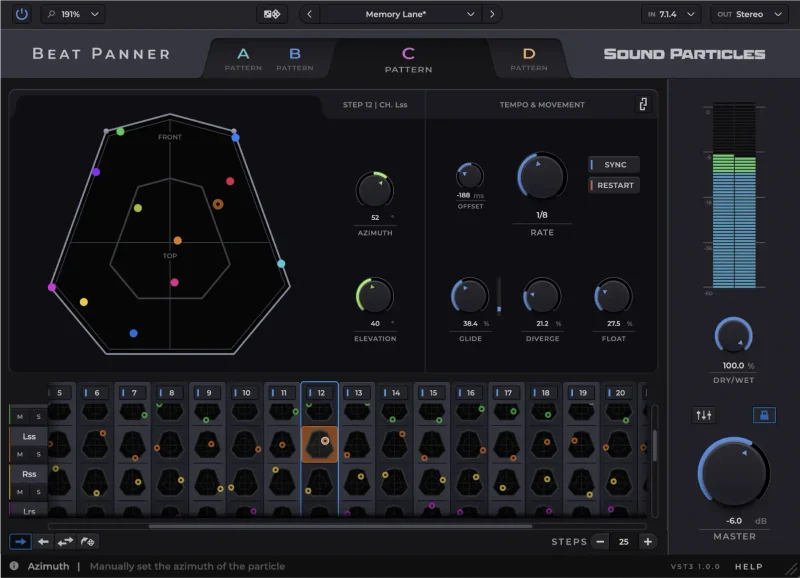Increase steps with the plus button
This screenshot has width=800, height=578.
647,541
